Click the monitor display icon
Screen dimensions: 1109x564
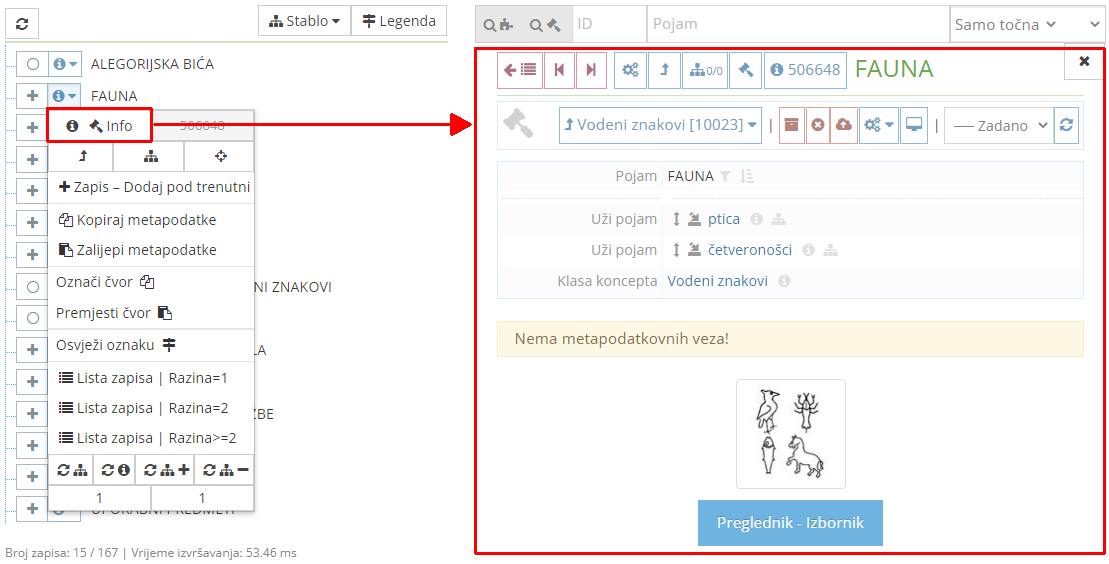click(x=915, y=125)
